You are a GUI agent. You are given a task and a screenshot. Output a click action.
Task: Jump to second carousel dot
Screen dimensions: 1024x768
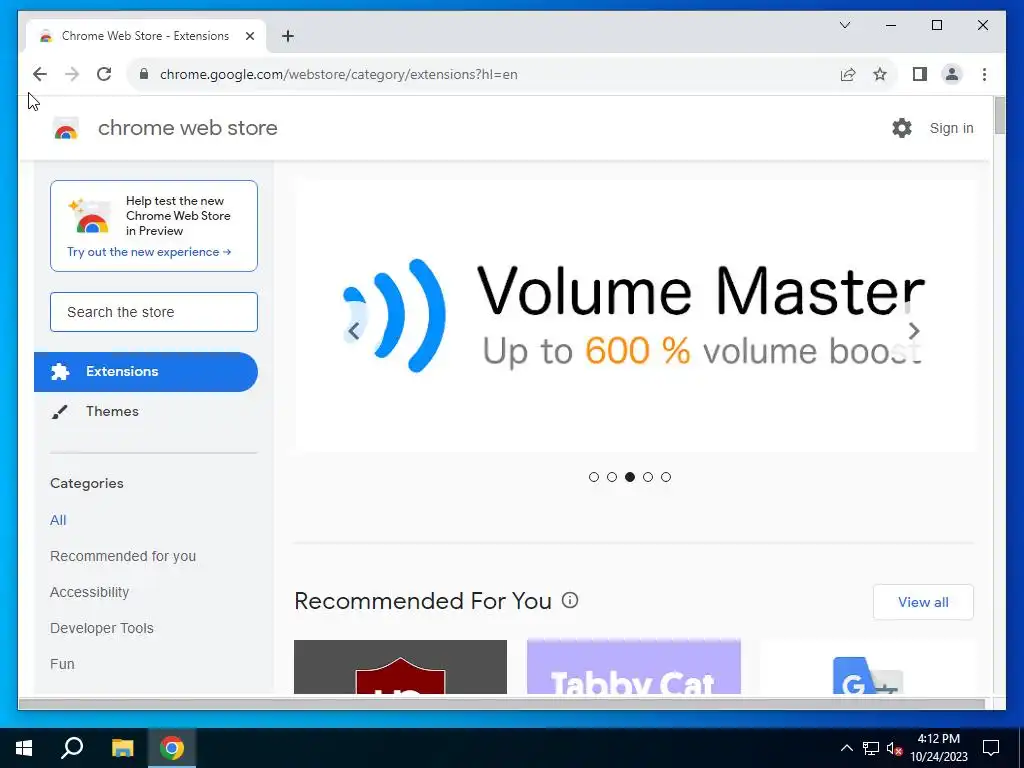pyautogui.click(x=612, y=477)
